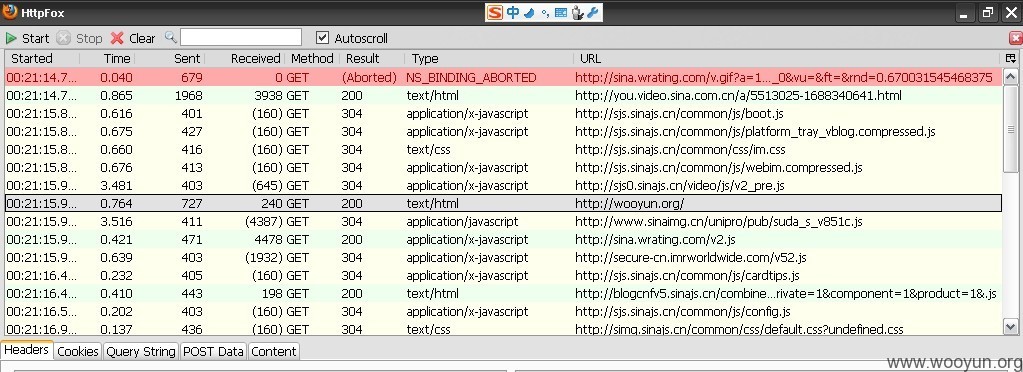Open the POST Data tab

tap(213, 351)
